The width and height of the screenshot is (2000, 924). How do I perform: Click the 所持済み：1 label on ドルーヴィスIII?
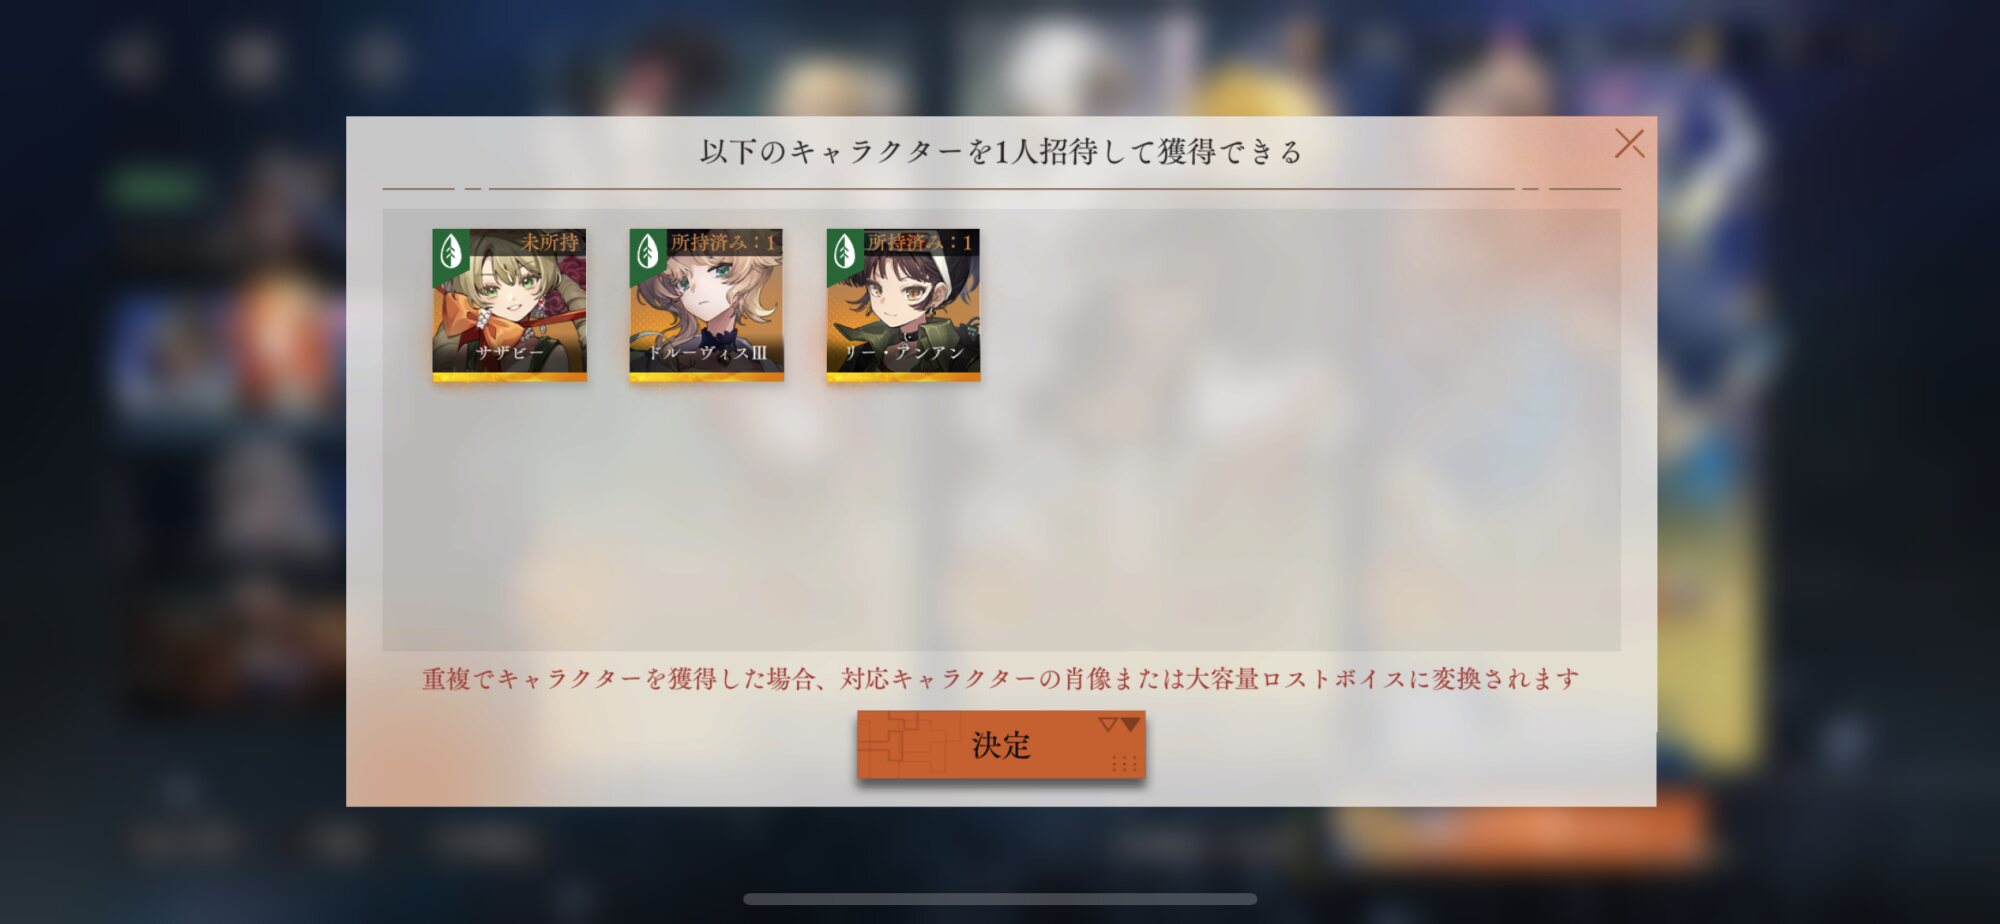click(x=723, y=242)
